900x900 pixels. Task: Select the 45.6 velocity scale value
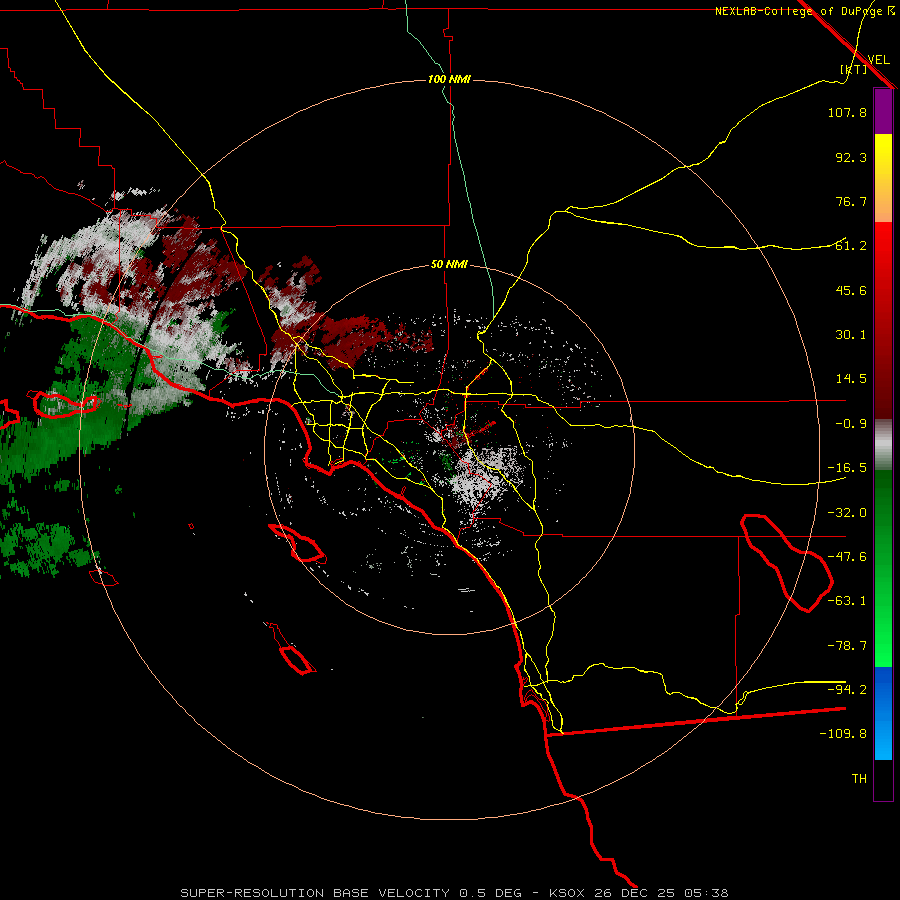851,290
